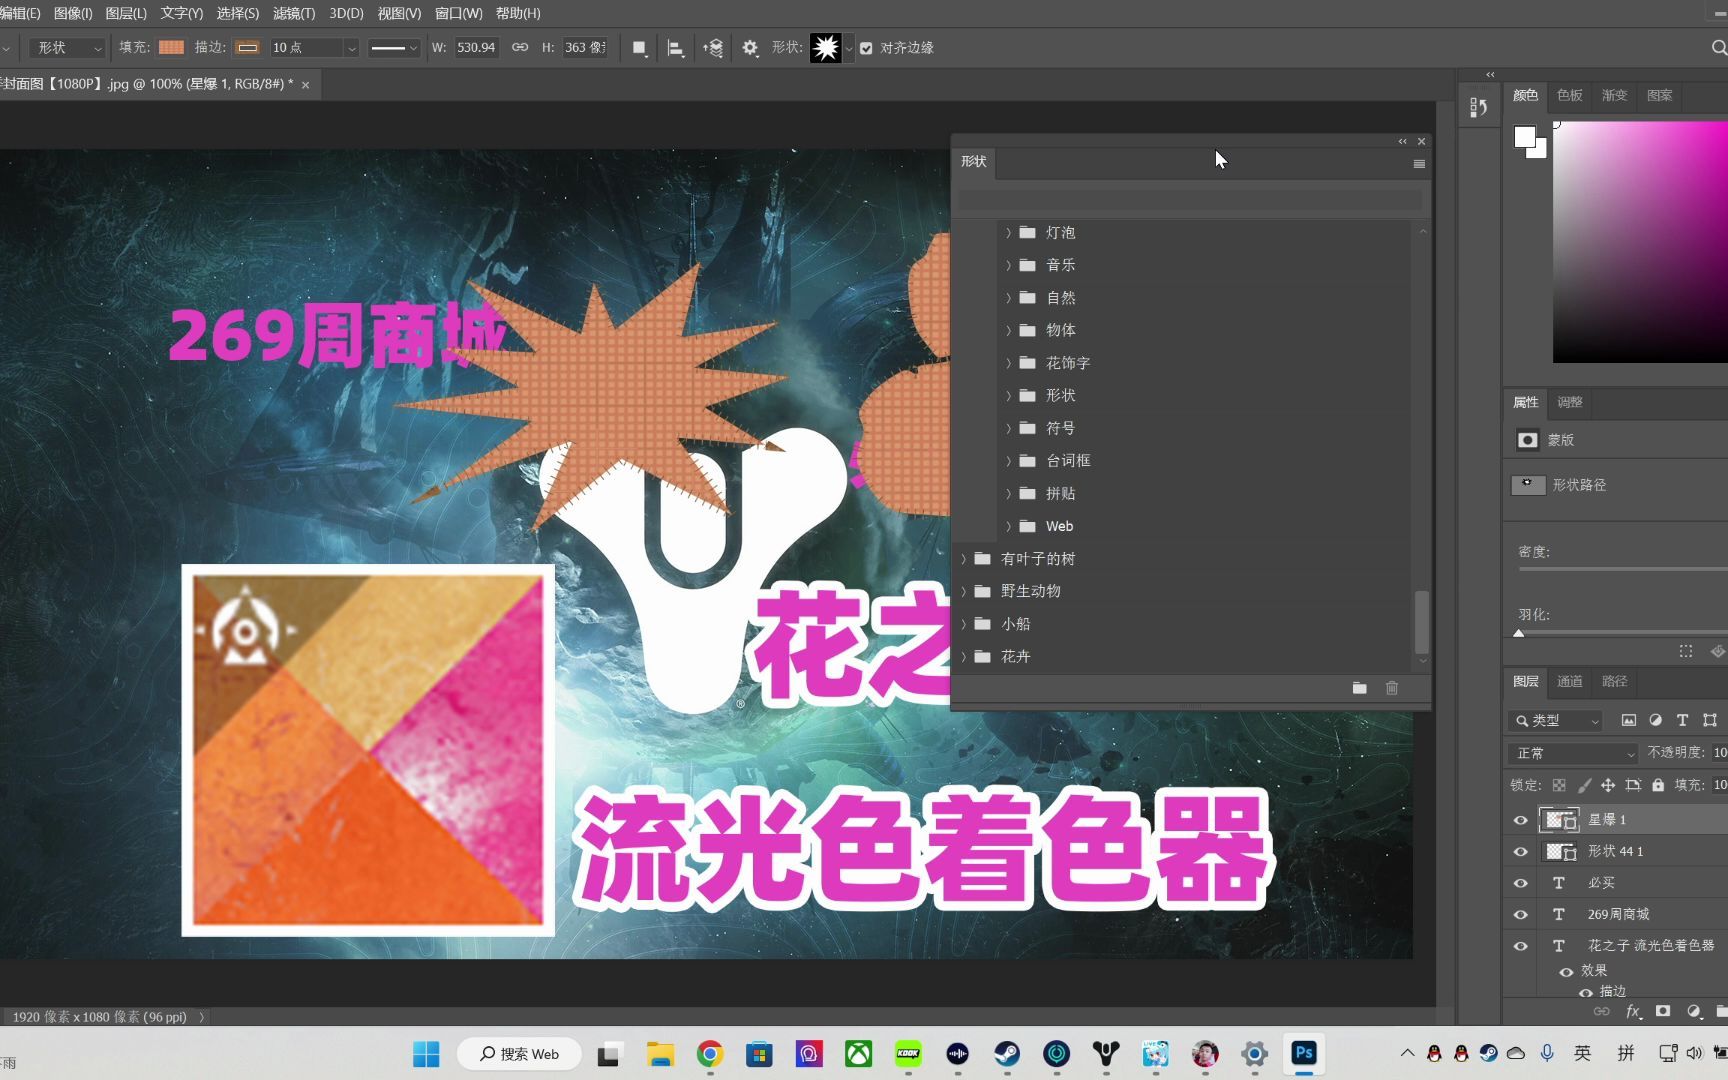
Task: Open the 图层(L) menu
Action: (126, 13)
